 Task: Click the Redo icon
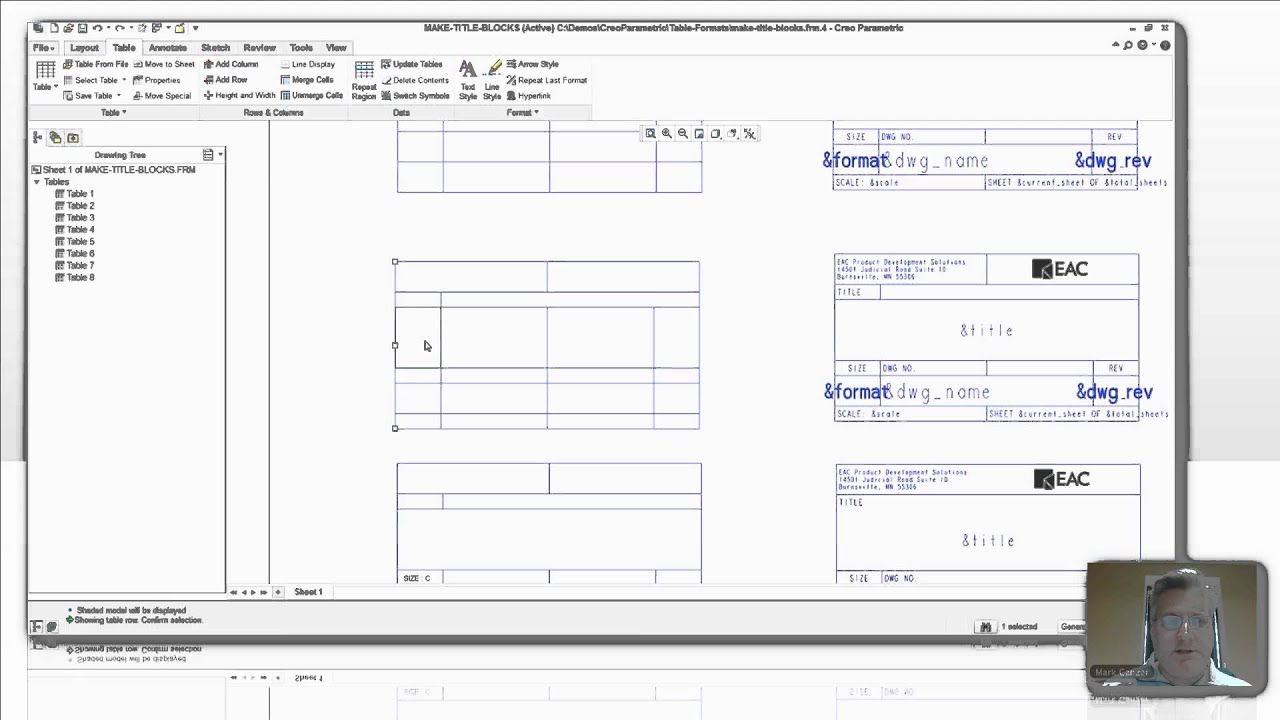click(x=119, y=28)
